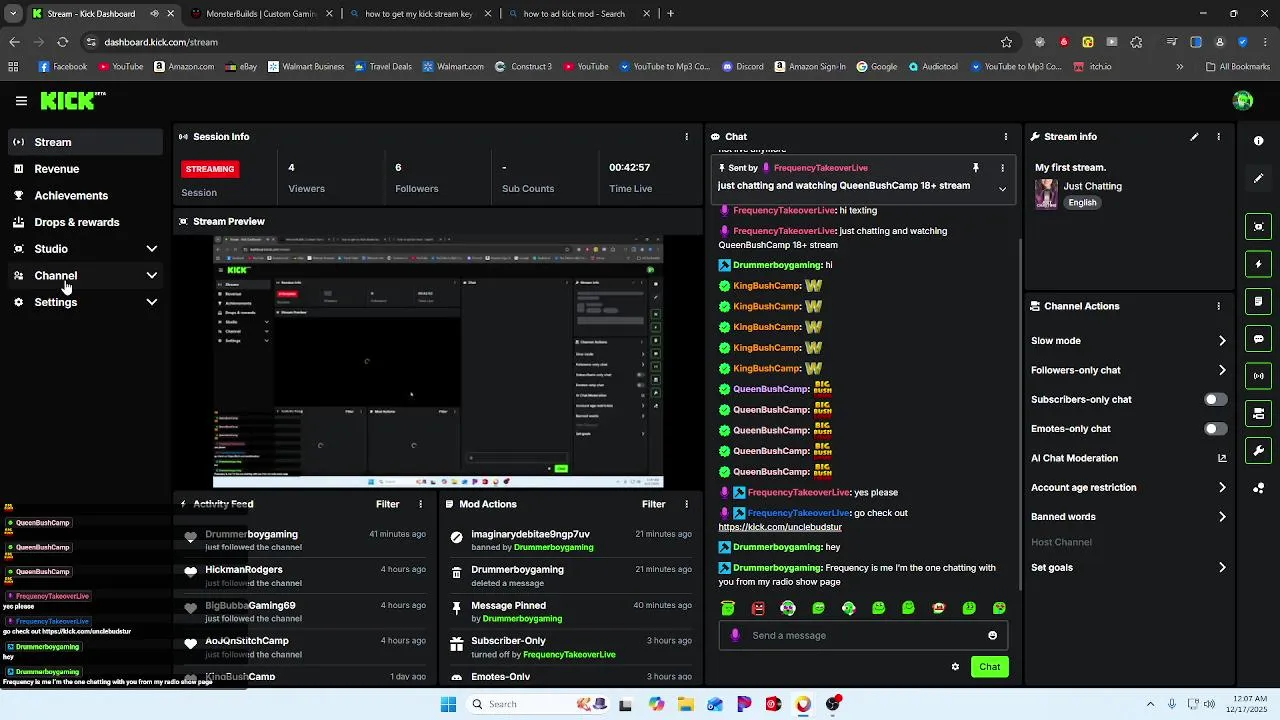Open File Explorer from the taskbar
Image resolution: width=1280 pixels, height=720 pixels.
[686, 704]
